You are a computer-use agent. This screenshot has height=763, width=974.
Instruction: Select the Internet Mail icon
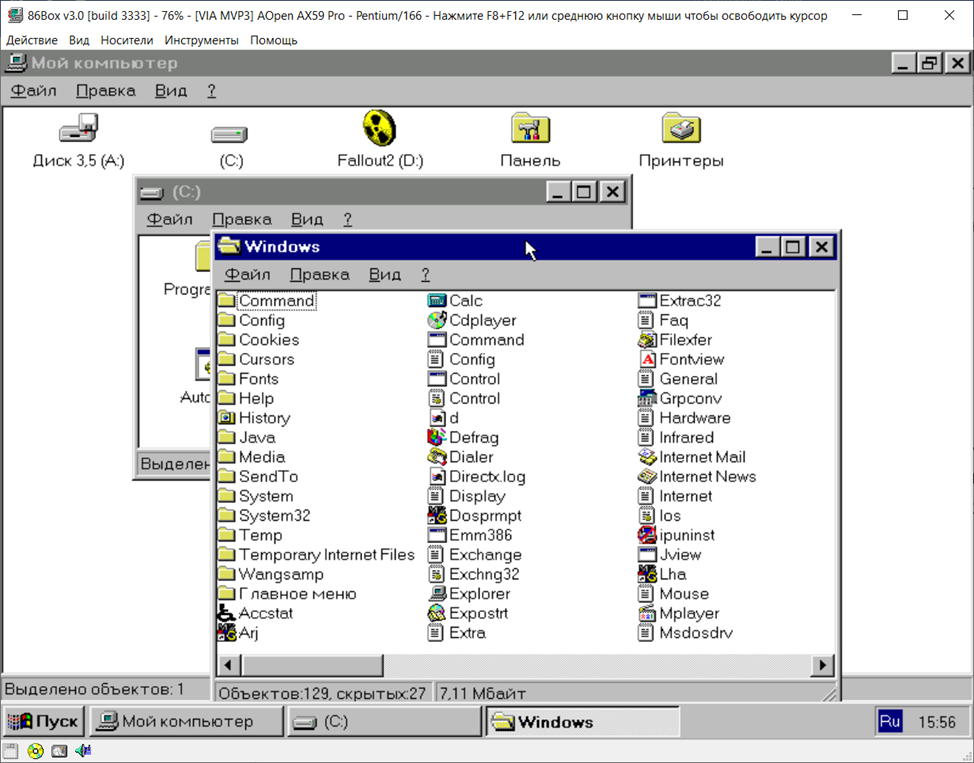coord(647,457)
